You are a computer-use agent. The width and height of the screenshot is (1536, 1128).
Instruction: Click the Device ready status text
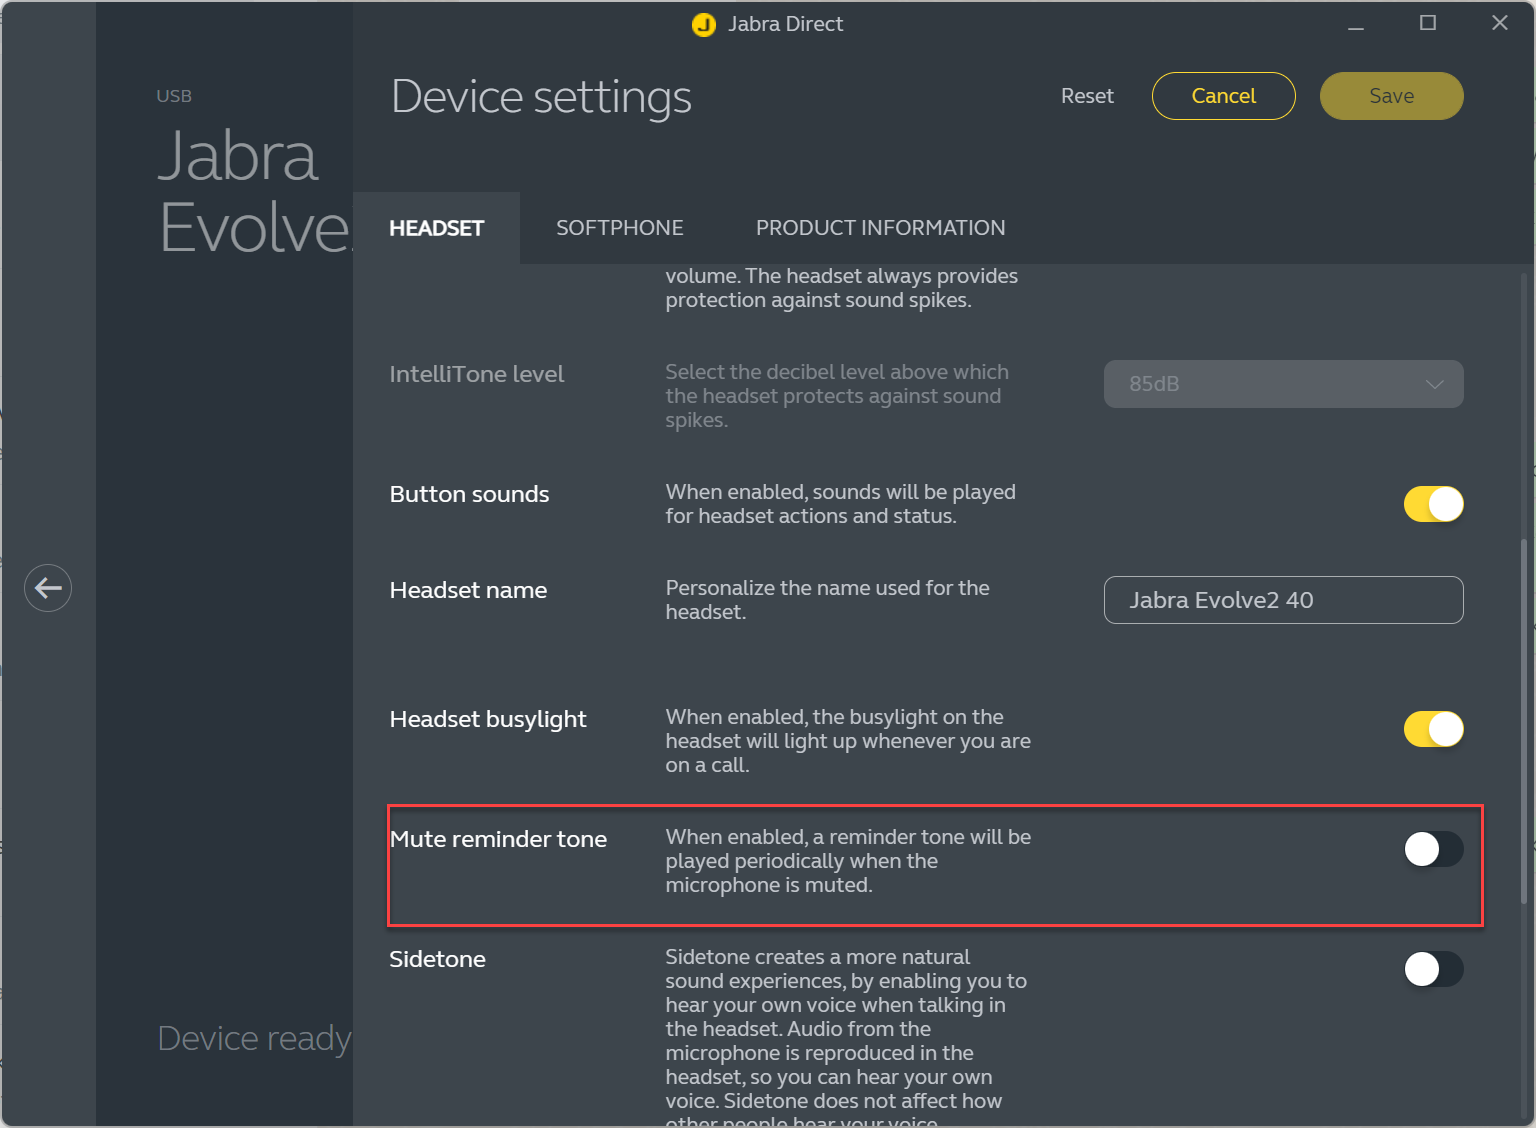point(254,1039)
